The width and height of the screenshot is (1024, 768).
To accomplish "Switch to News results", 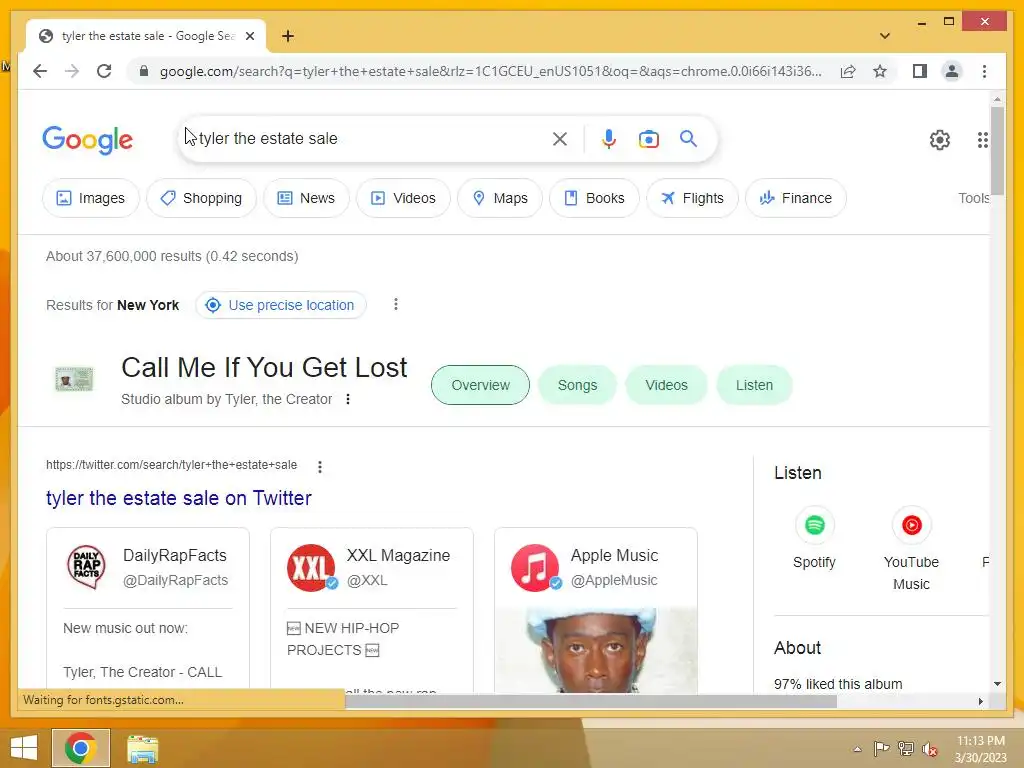I will click(x=306, y=198).
